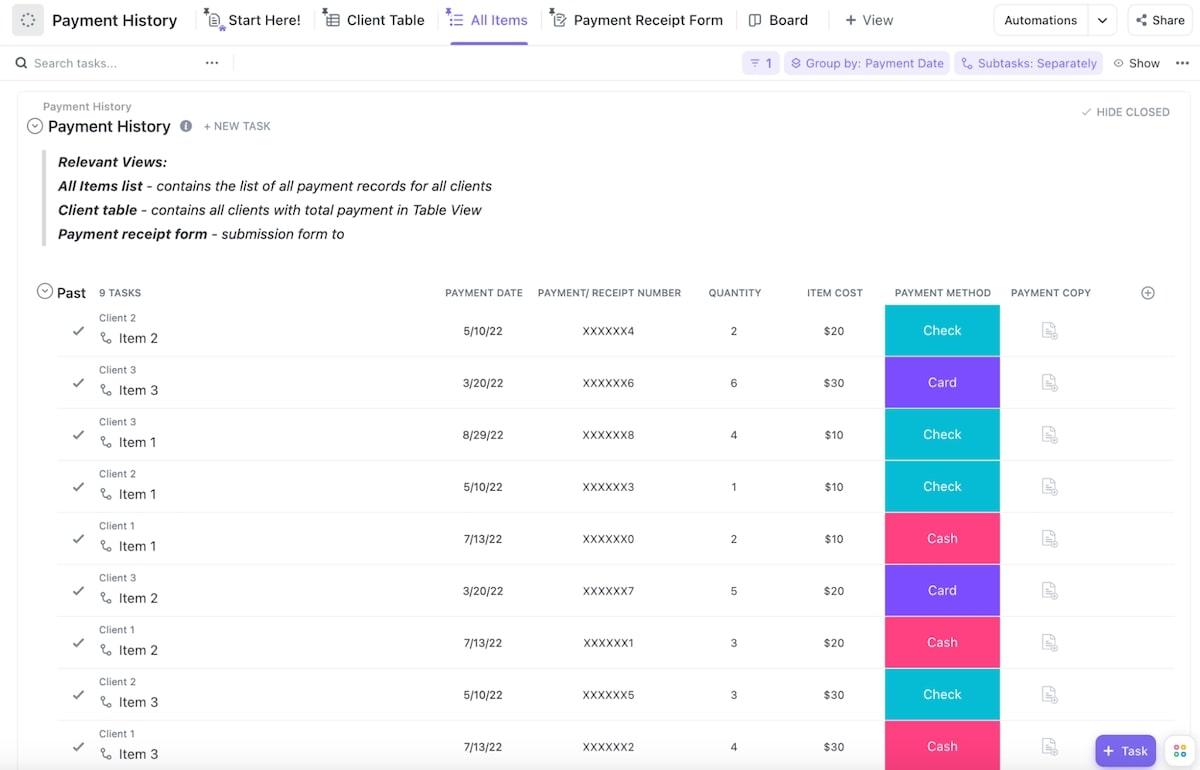
Task: Click the add column plus icon
Action: 1148,293
